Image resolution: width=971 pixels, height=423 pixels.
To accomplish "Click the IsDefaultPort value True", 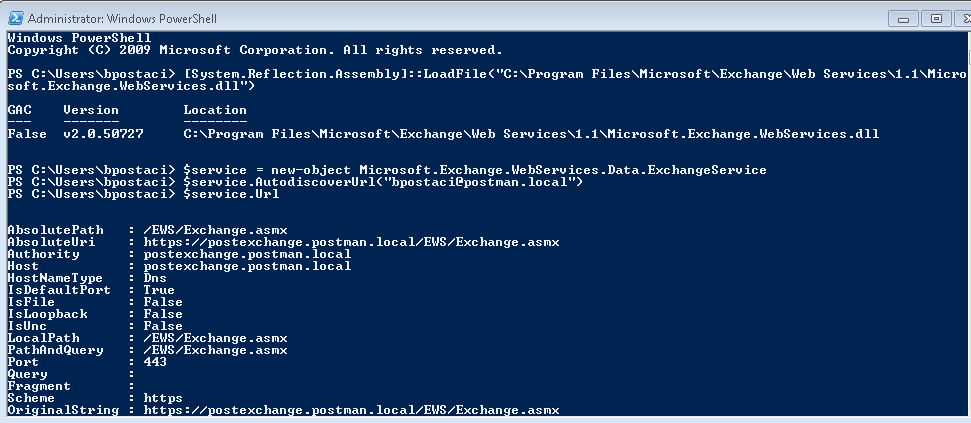I will 159,290.
